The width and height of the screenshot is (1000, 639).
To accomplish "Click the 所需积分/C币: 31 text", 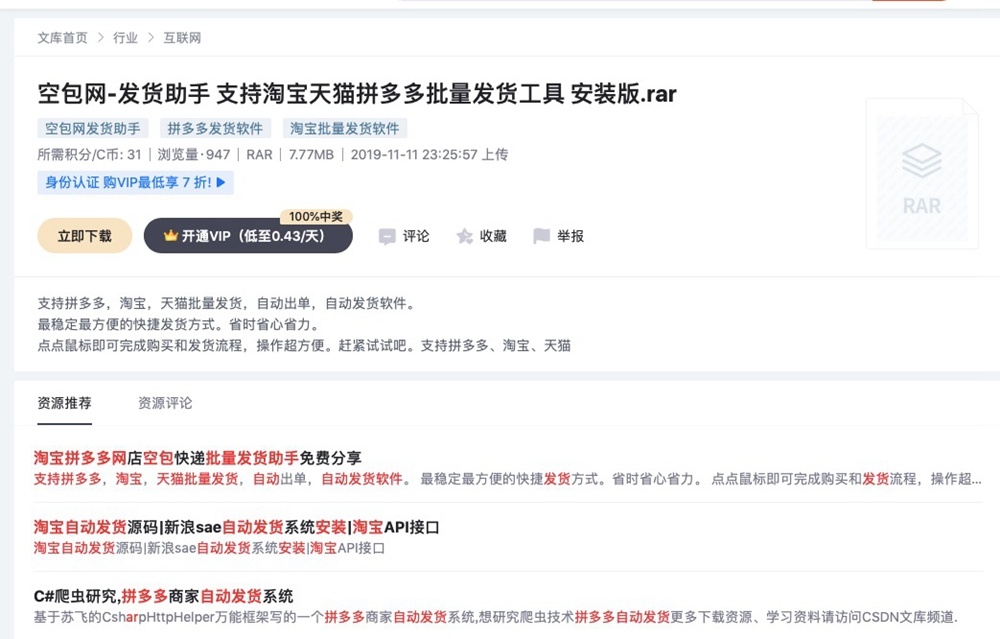I will (89, 154).
